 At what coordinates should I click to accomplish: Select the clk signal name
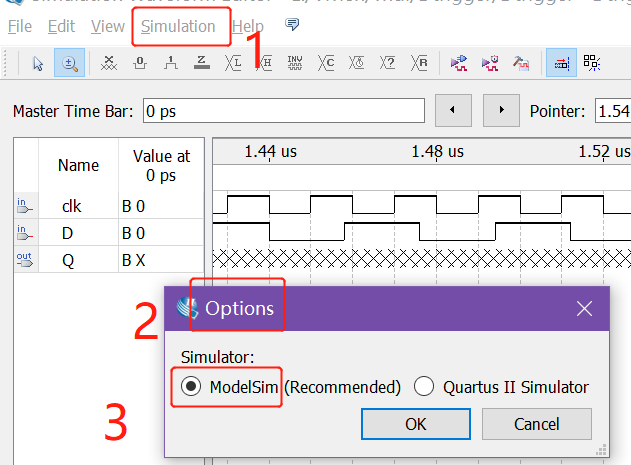pyautogui.click(x=72, y=206)
